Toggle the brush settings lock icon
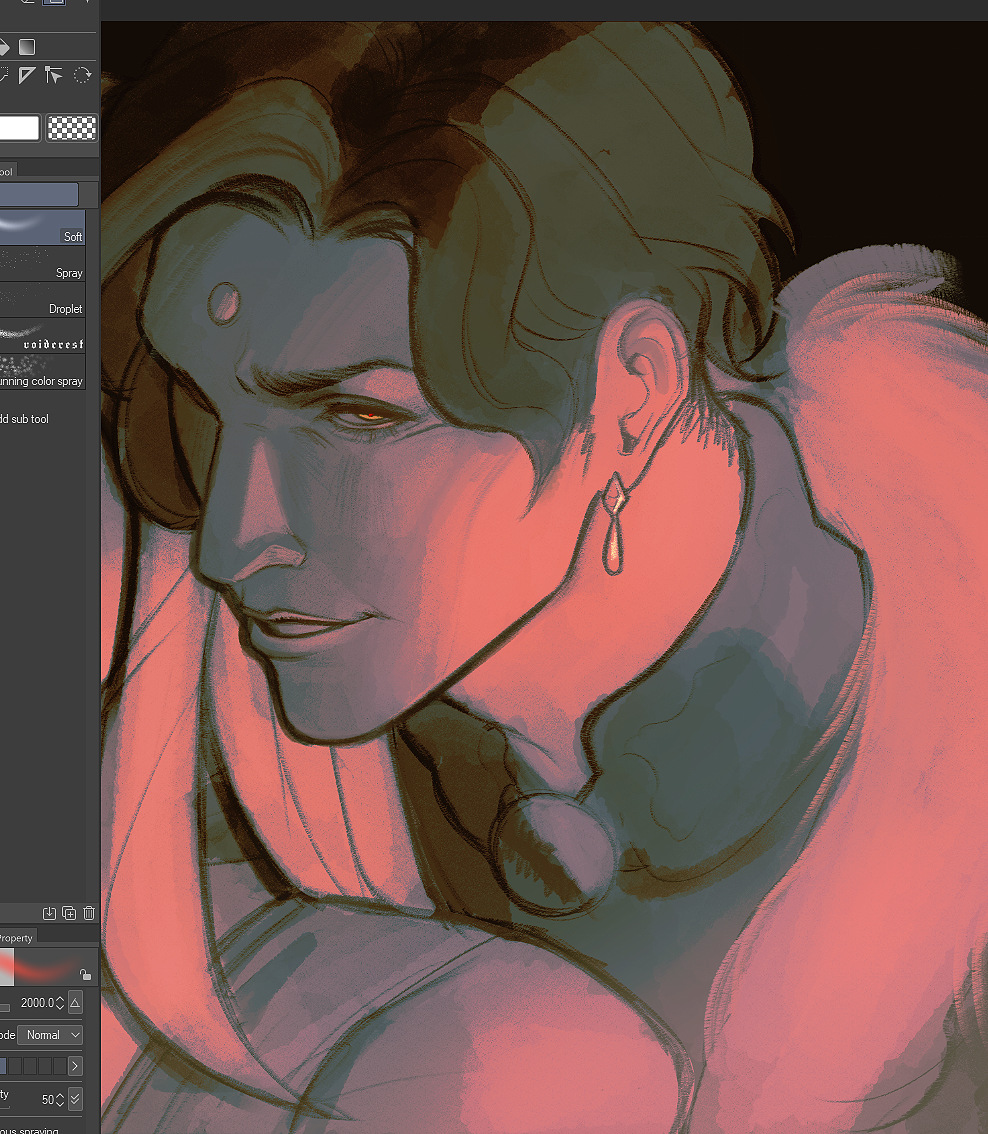 [x=86, y=974]
